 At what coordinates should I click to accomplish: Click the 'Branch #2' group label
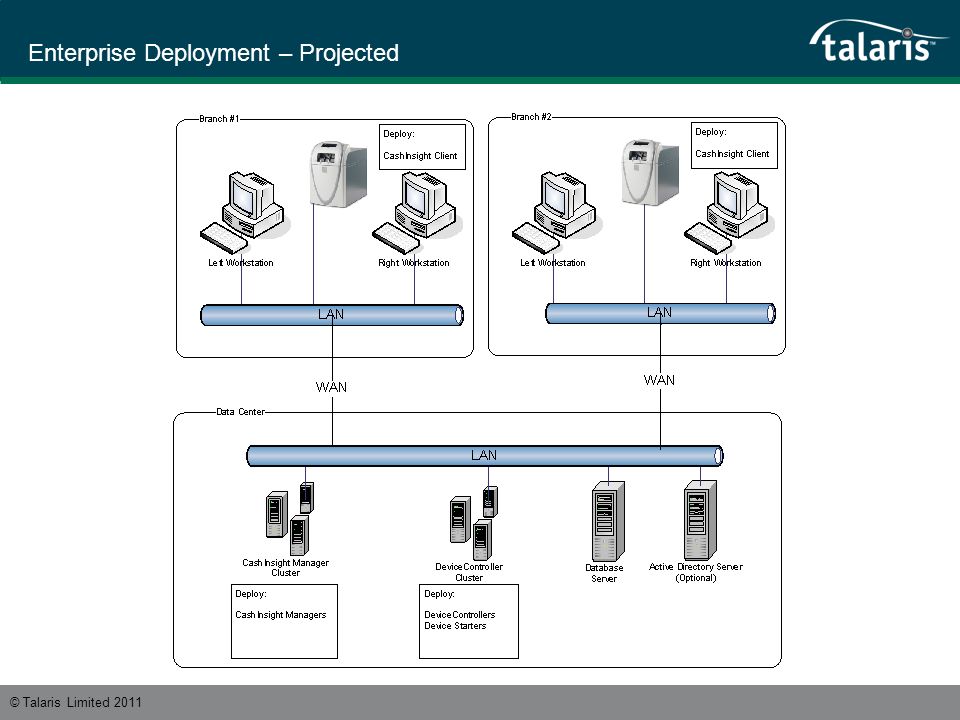531,117
